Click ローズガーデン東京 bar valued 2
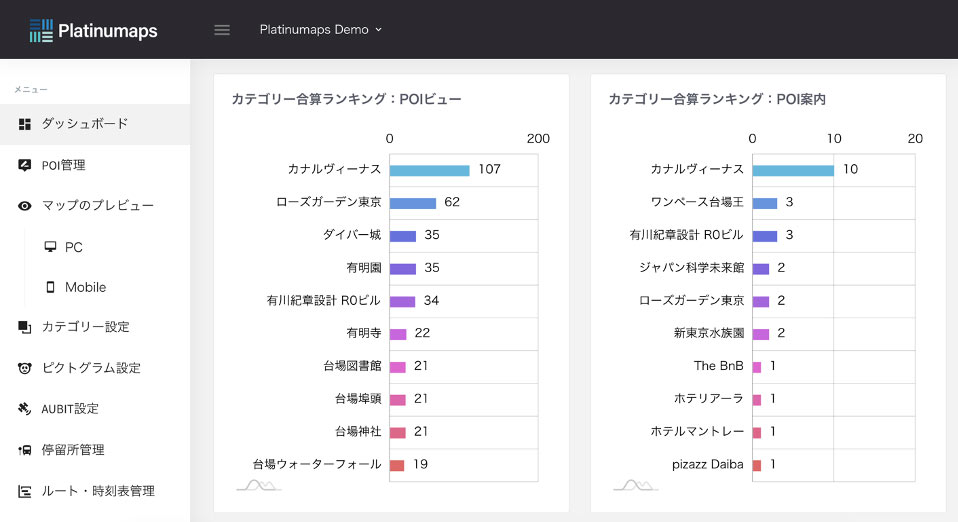 (x=761, y=301)
